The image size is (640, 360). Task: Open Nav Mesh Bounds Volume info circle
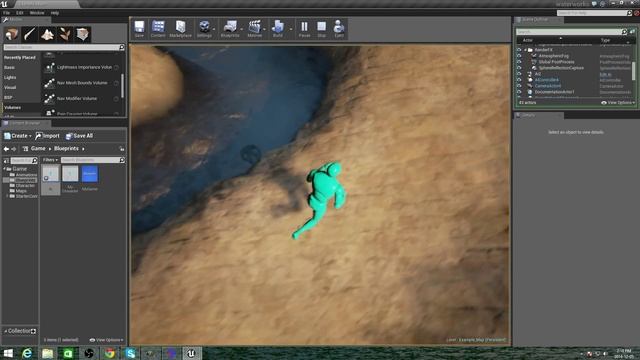point(116,83)
